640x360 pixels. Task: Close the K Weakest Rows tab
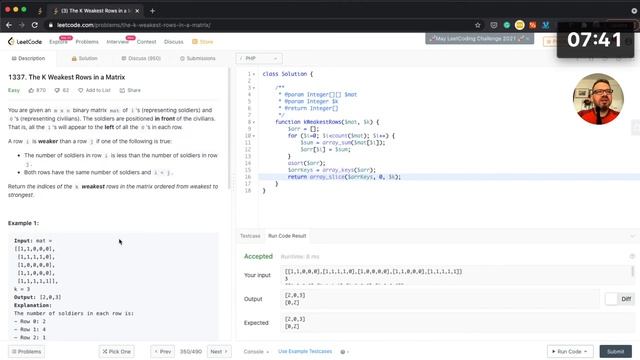(137, 11)
